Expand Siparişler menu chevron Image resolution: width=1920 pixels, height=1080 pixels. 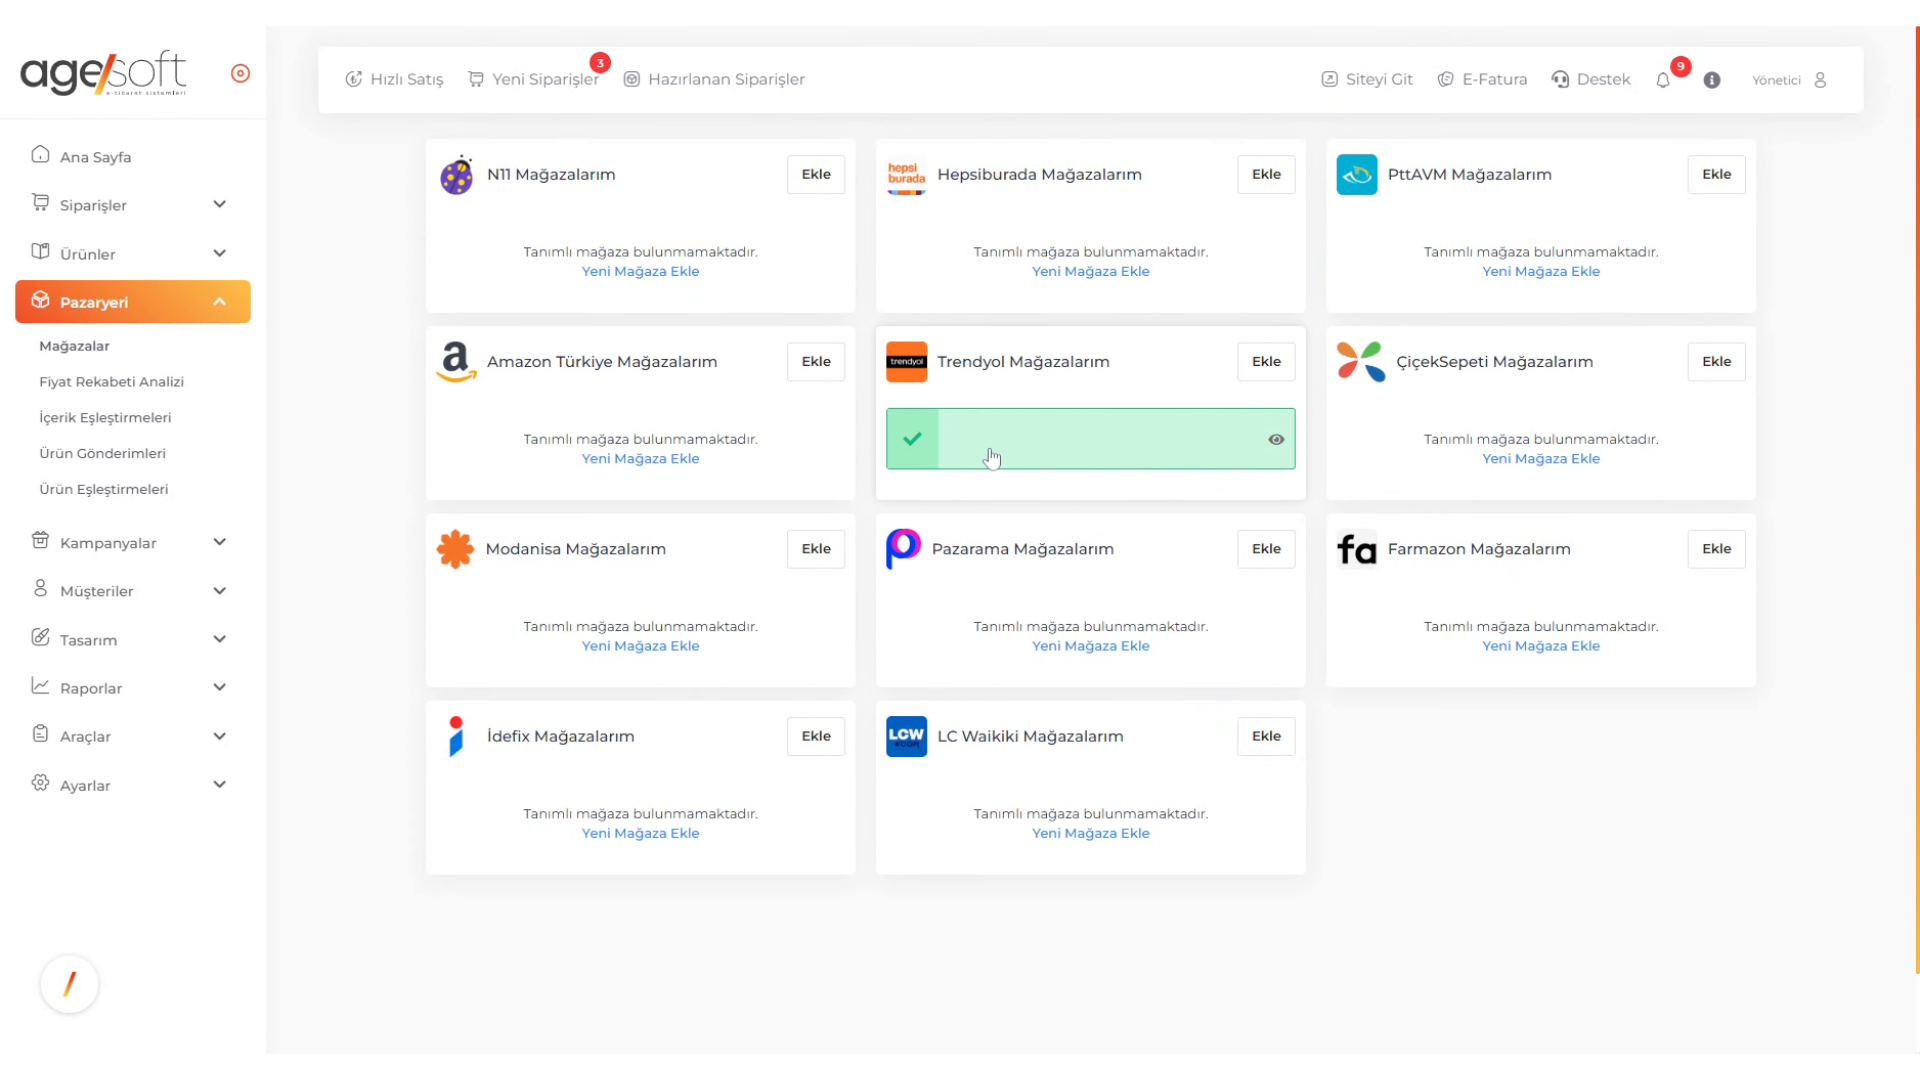coord(219,205)
